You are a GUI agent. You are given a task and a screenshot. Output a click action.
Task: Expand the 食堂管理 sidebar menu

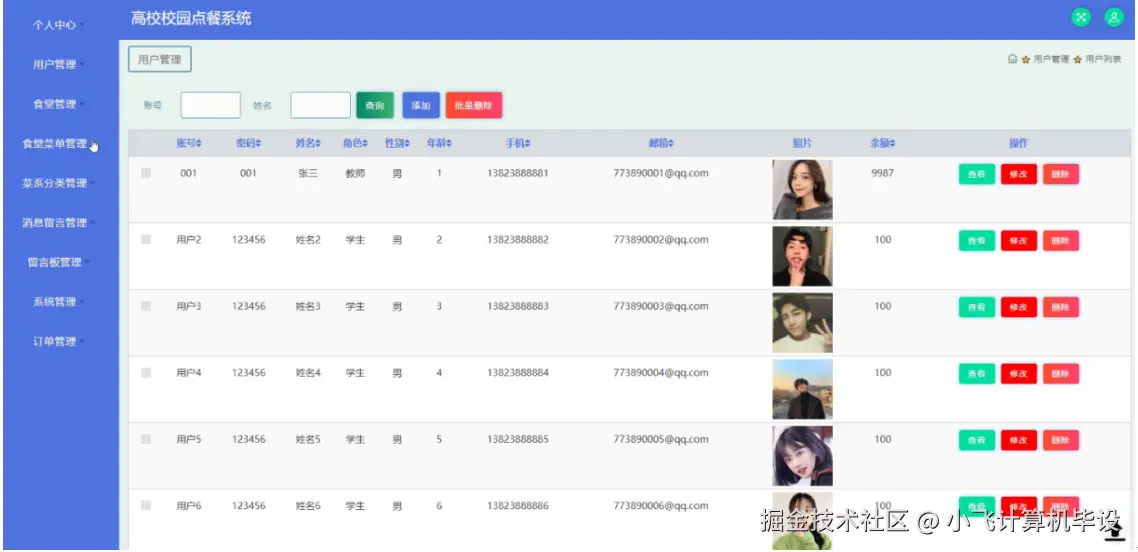[59, 104]
